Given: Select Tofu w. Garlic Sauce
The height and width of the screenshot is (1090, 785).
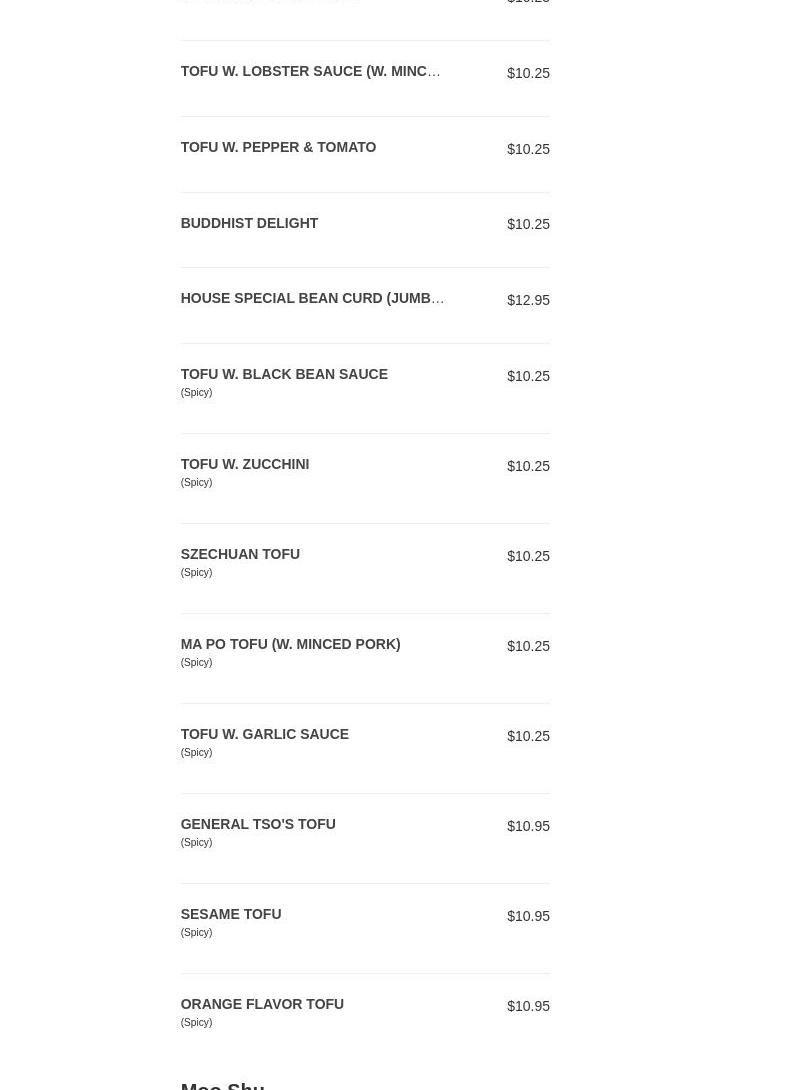Looking at the screenshot, I should 264,735.
